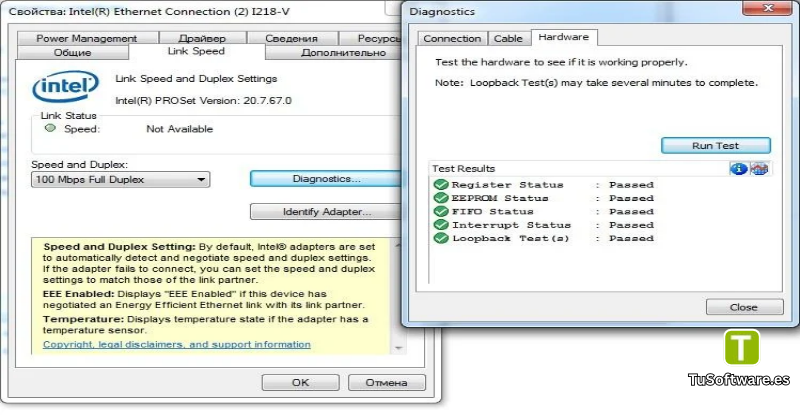
Task: Select the 'EEPROM Status : Passed' result row
Action: click(544, 198)
